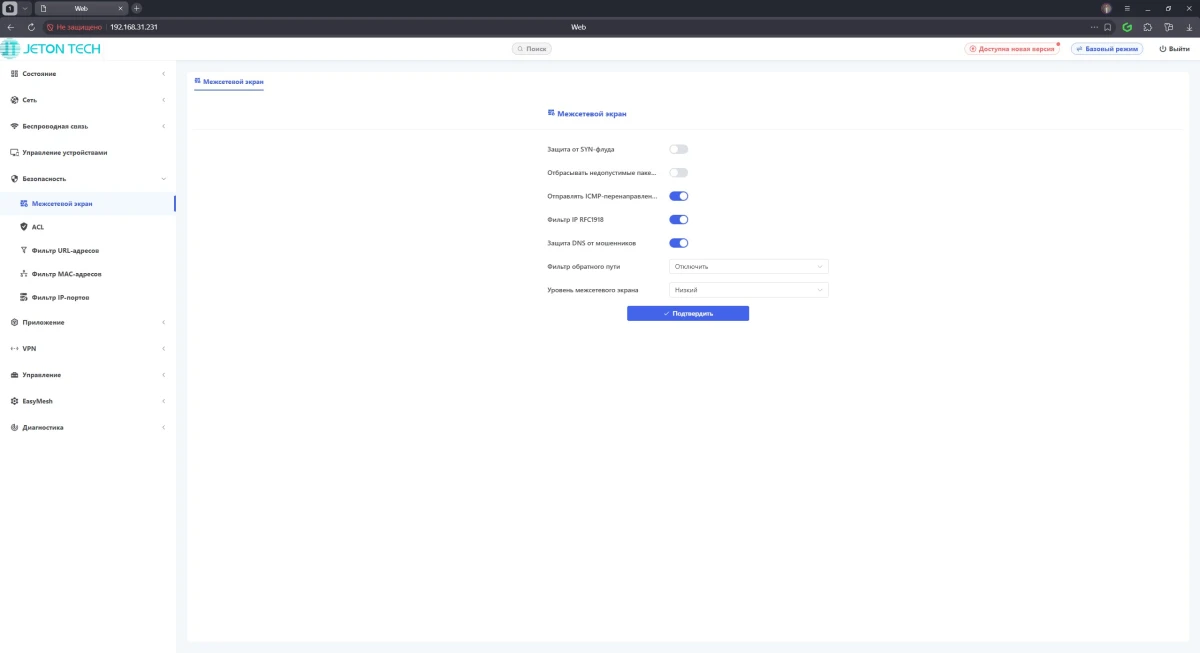Click the shield icon next to ACL
The height and width of the screenshot is (653, 1200).
coord(24,227)
